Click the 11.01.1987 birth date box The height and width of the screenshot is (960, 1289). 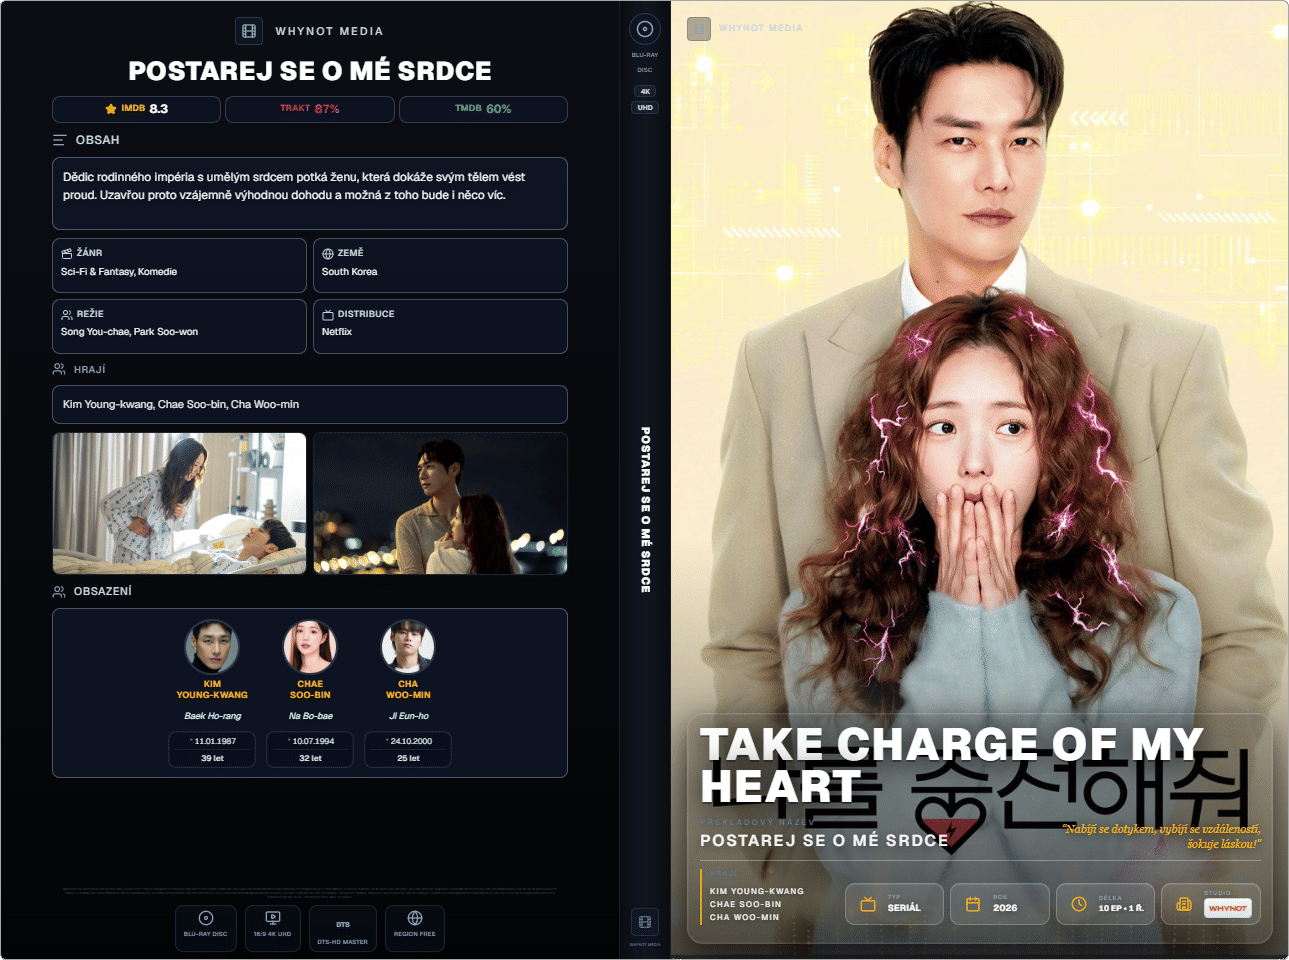tap(212, 749)
